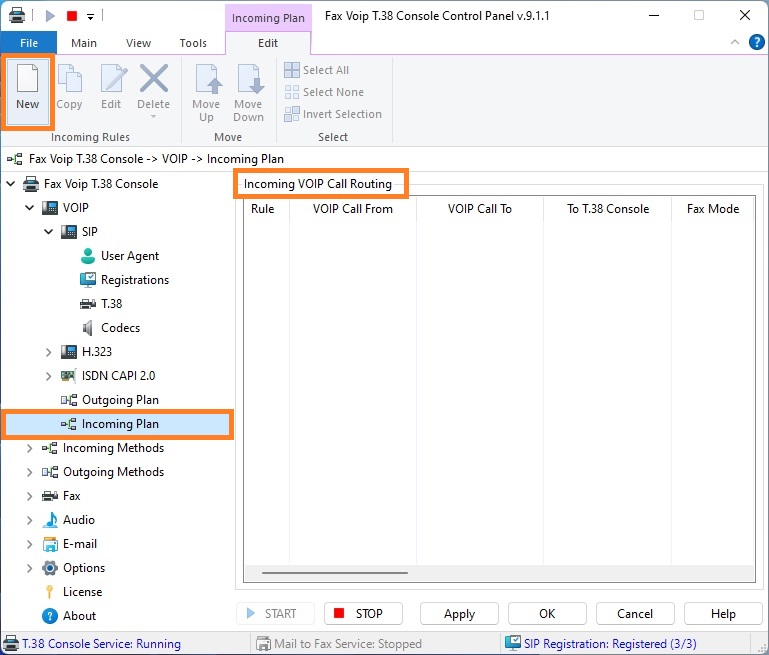
Task: Collapse the SIP tree node
Action: click(49, 231)
